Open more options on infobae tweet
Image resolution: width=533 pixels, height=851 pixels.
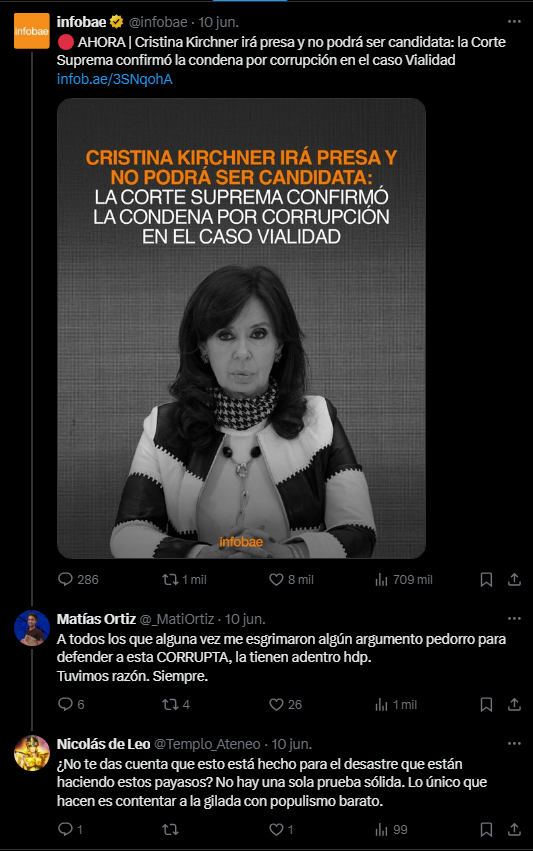(x=514, y=22)
